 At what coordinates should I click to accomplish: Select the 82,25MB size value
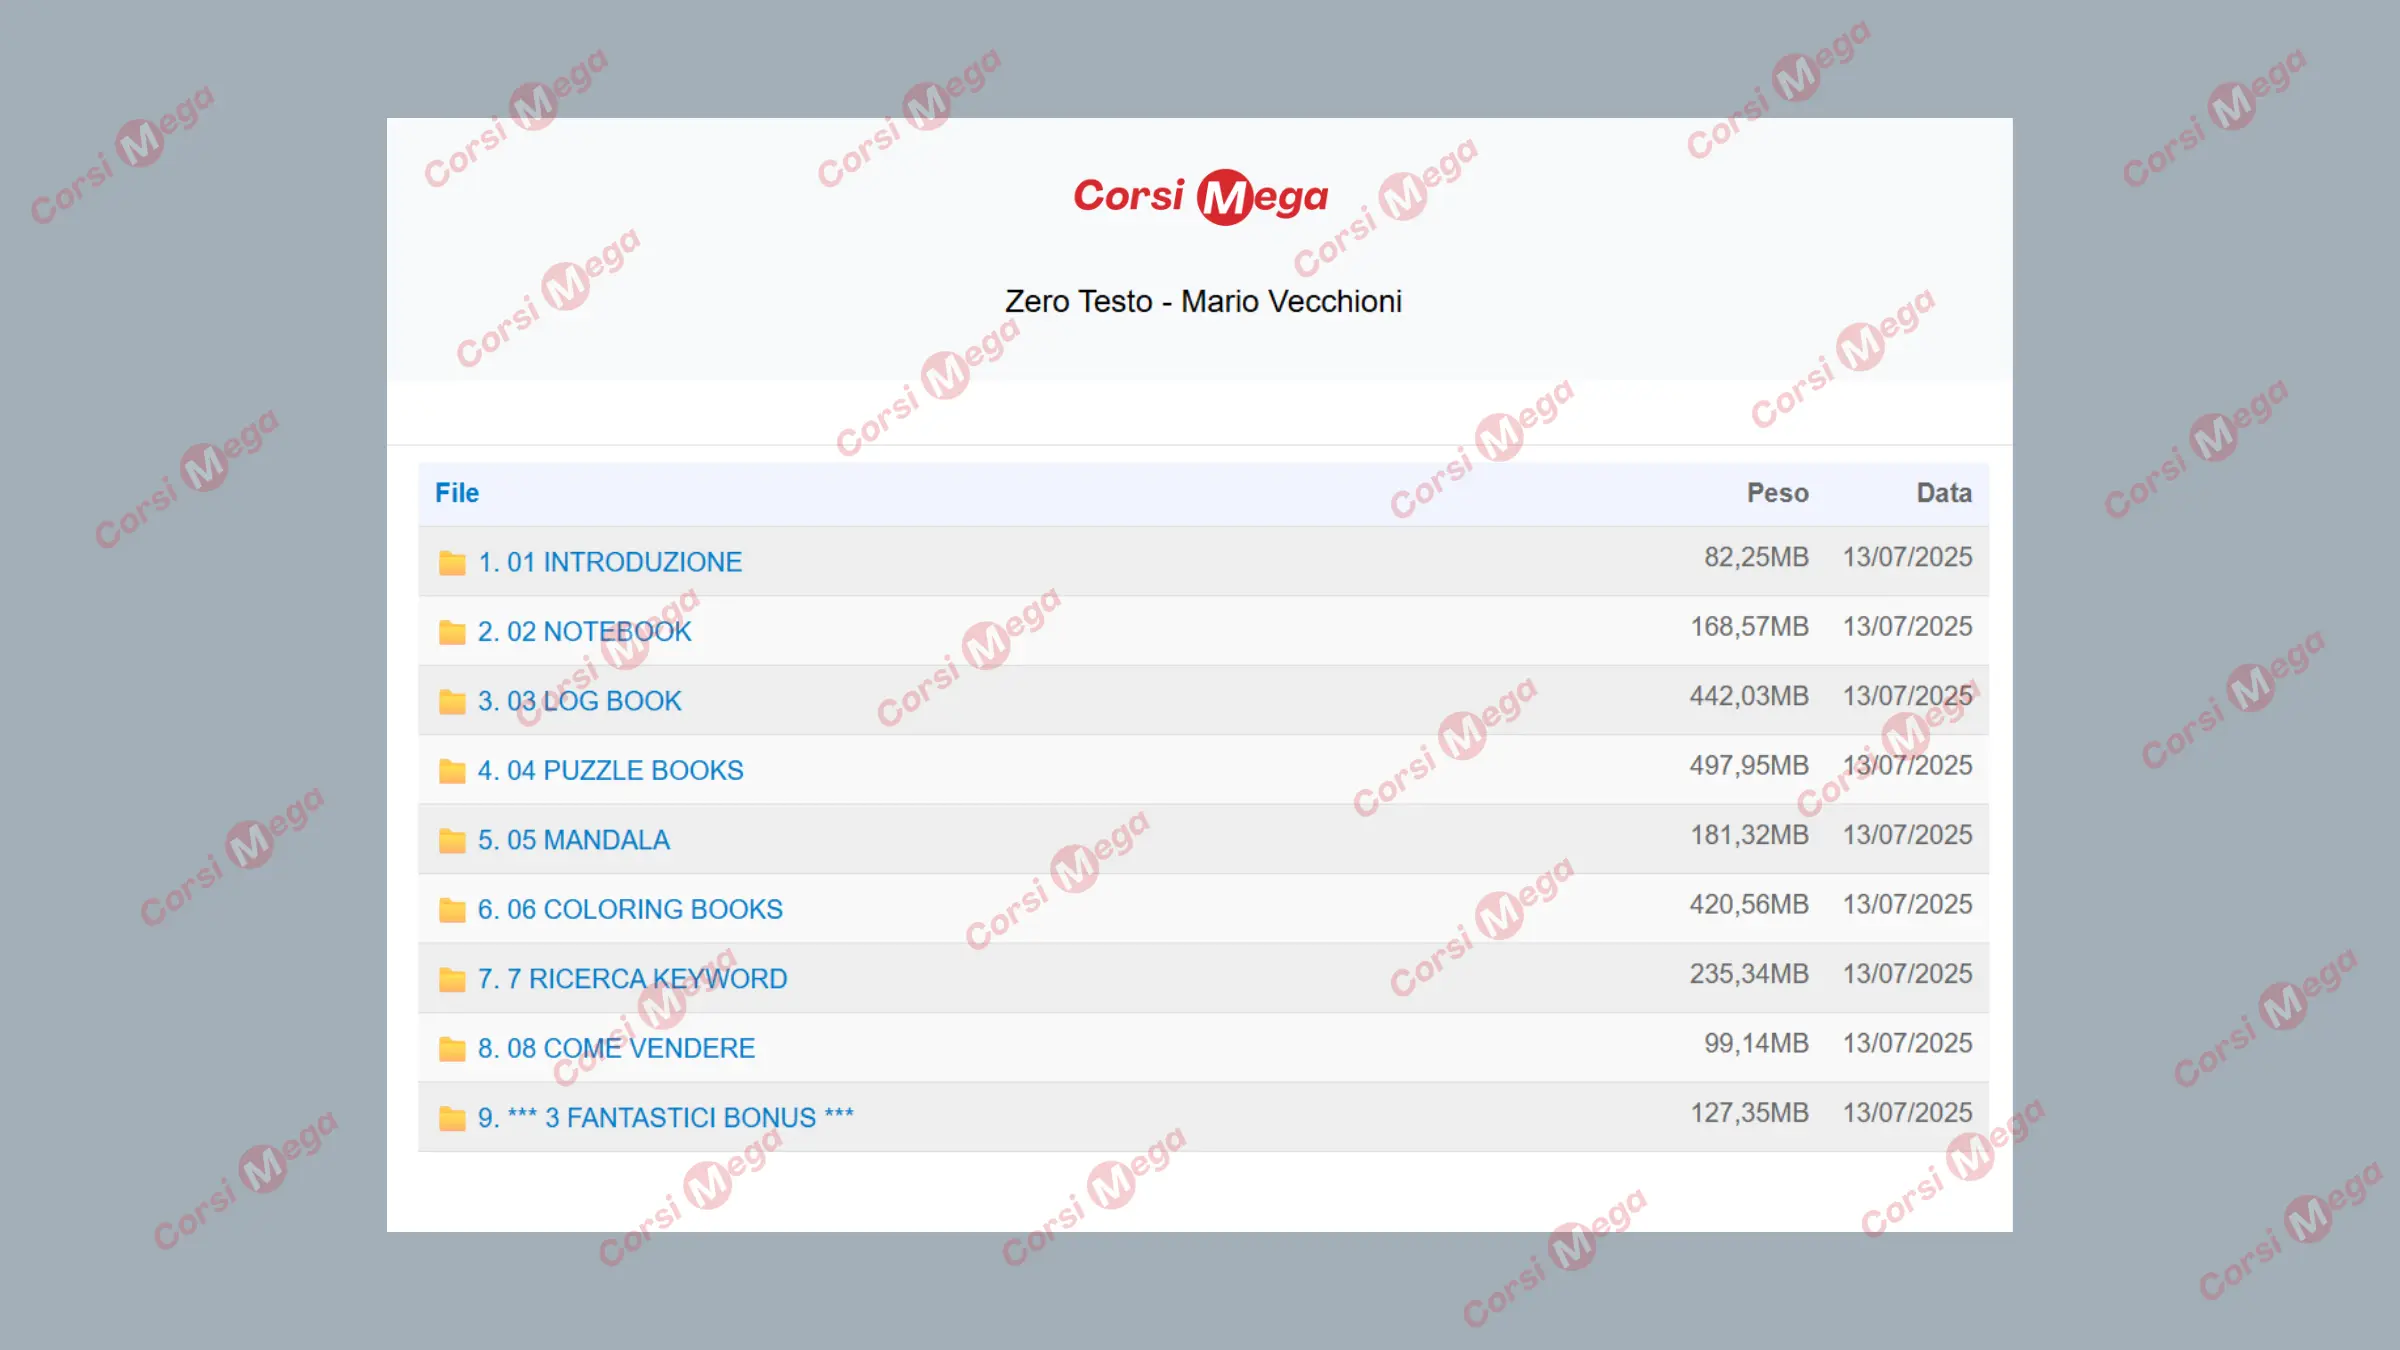click(1756, 557)
